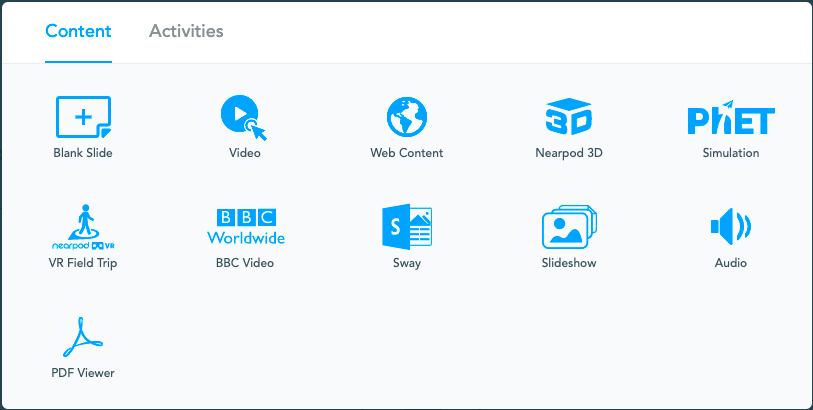
Task: Choose the Web Content globe icon
Action: tap(407, 117)
